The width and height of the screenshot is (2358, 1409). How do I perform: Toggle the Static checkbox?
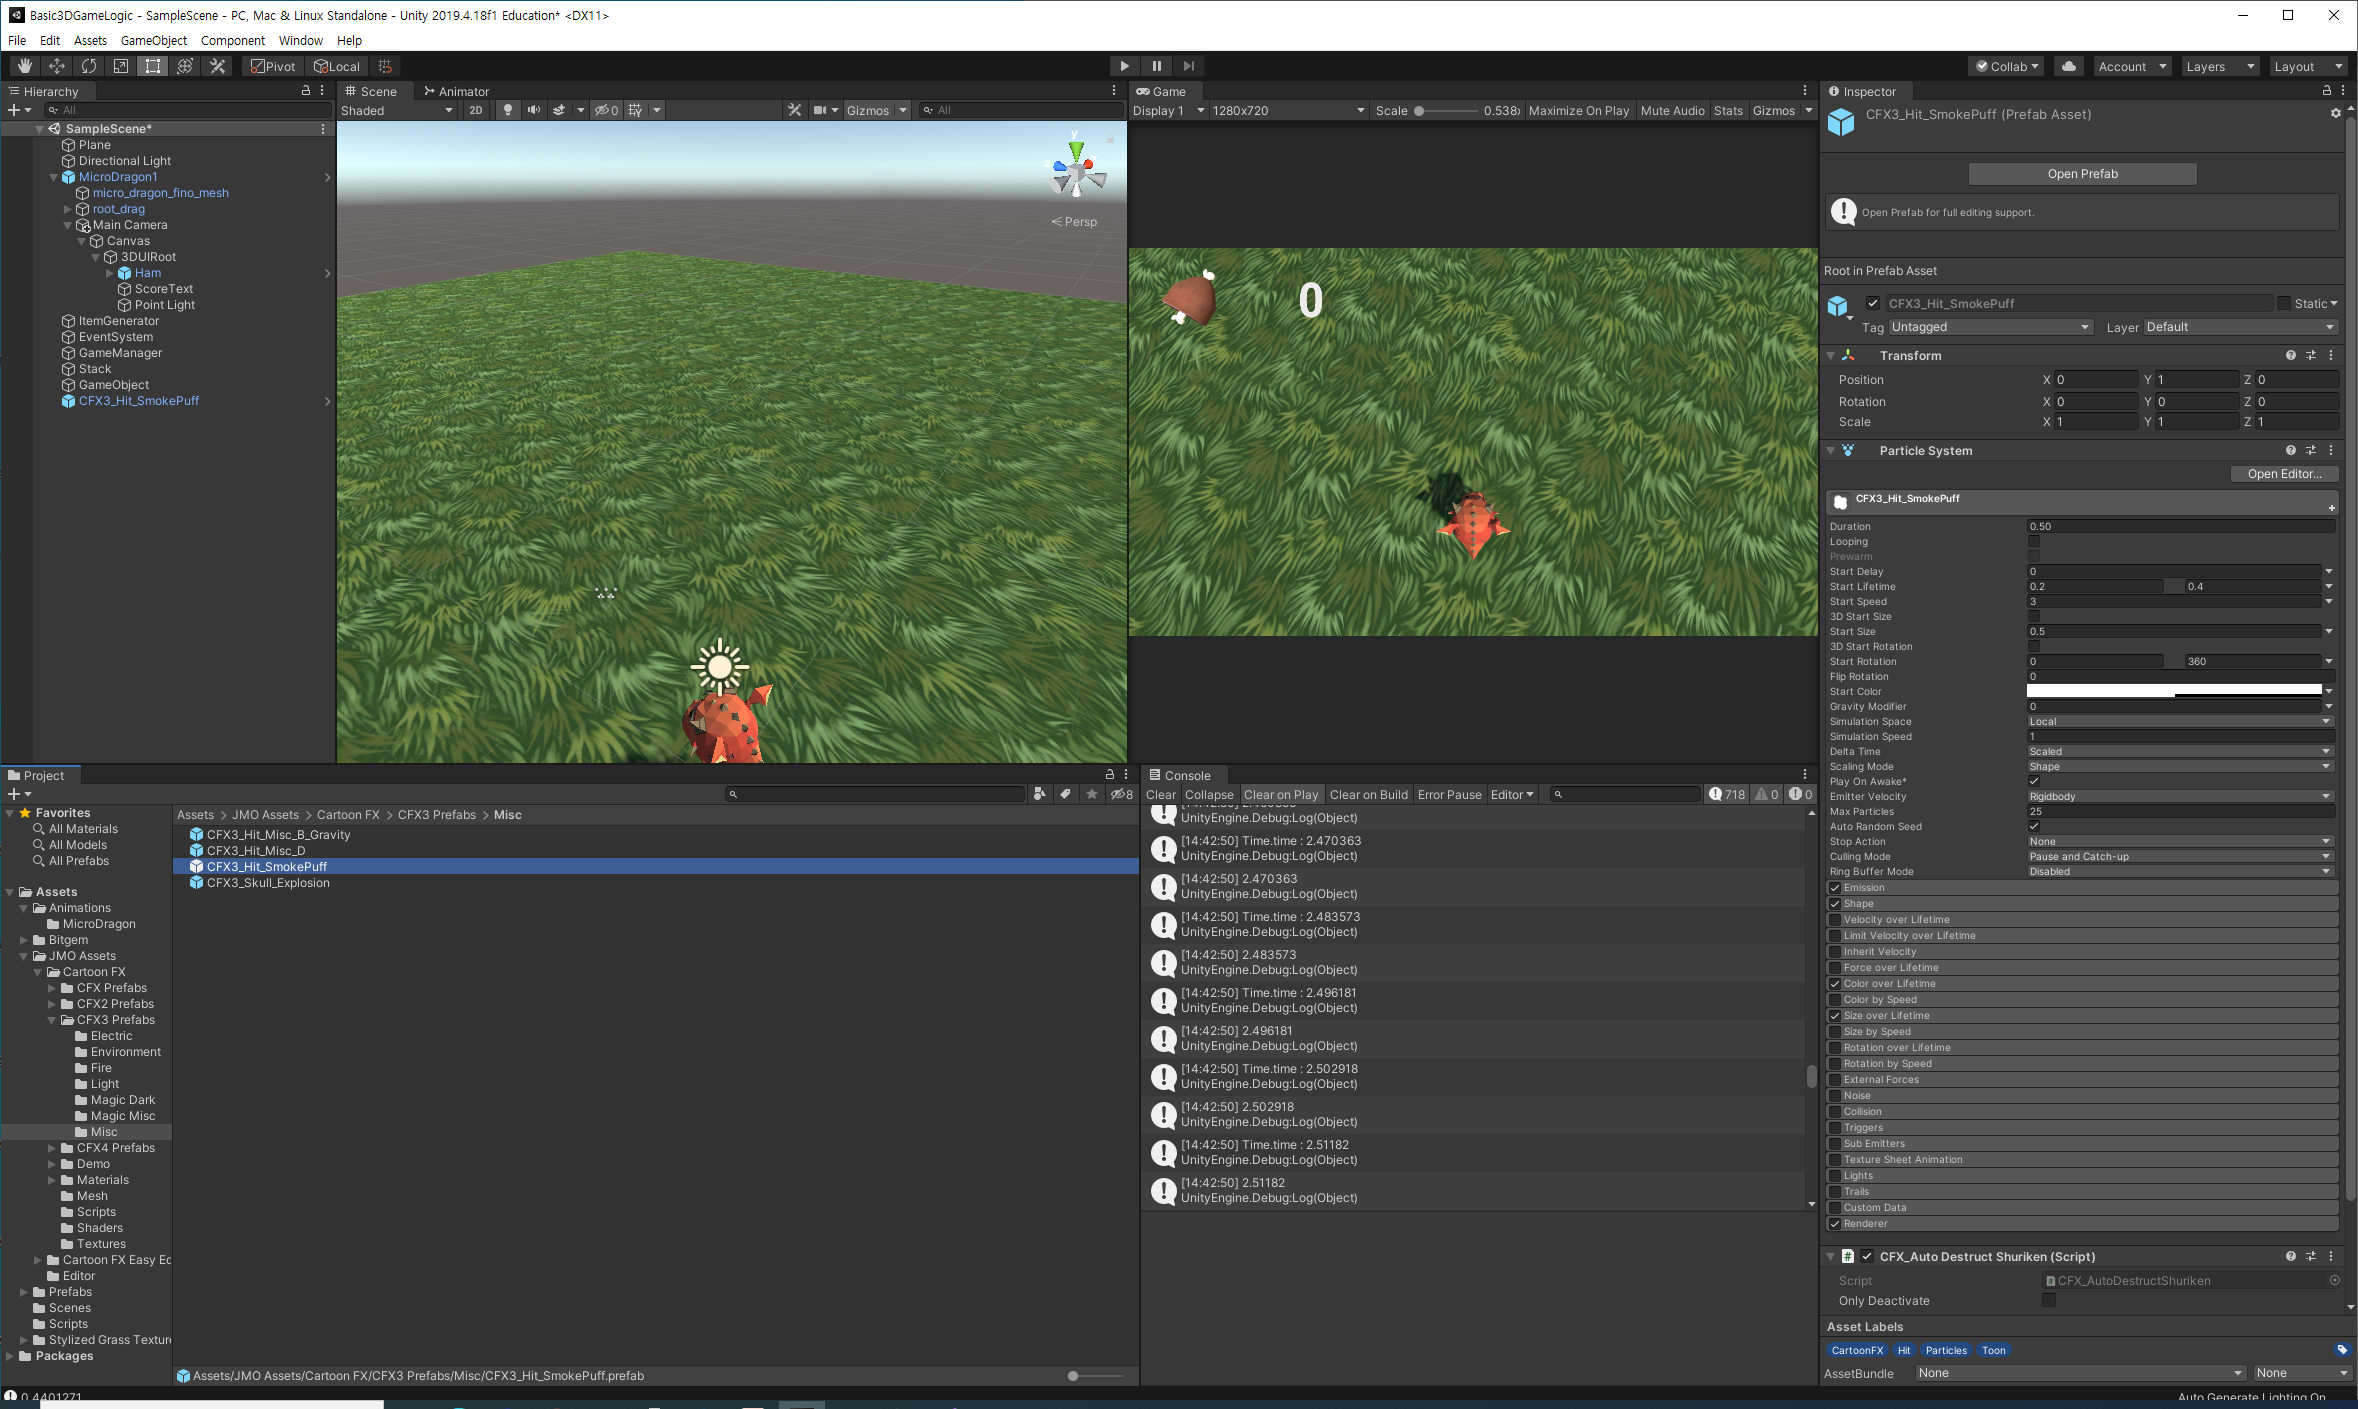pos(2283,303)
